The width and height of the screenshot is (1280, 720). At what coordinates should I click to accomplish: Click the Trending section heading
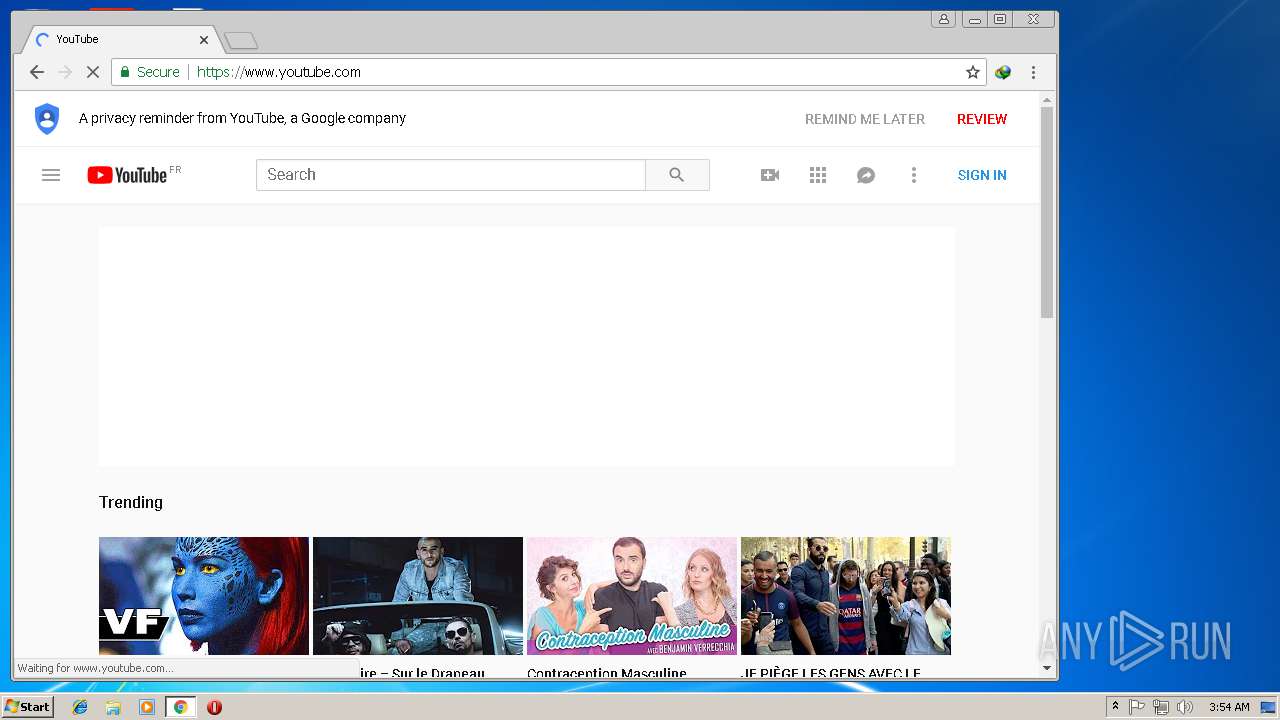(x=131, y=502)
